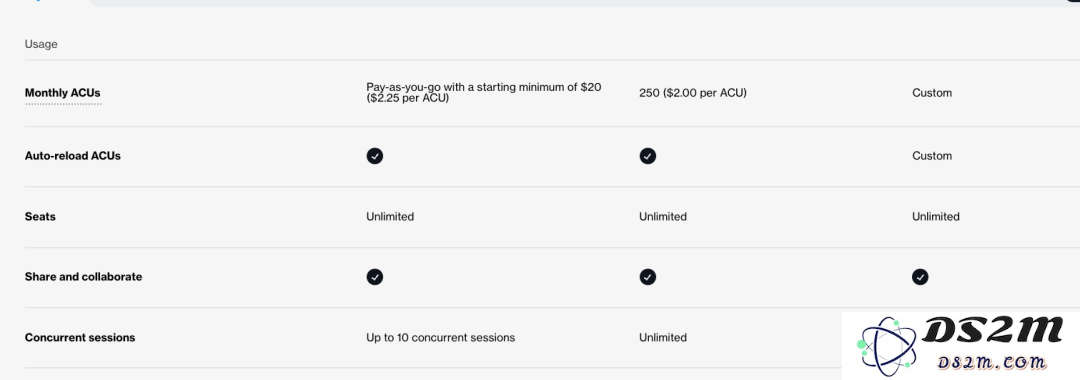Click Unlimited in the Concurrent sessions row
The width and height of the screenshot is (1080, 380).
point(663,337)
